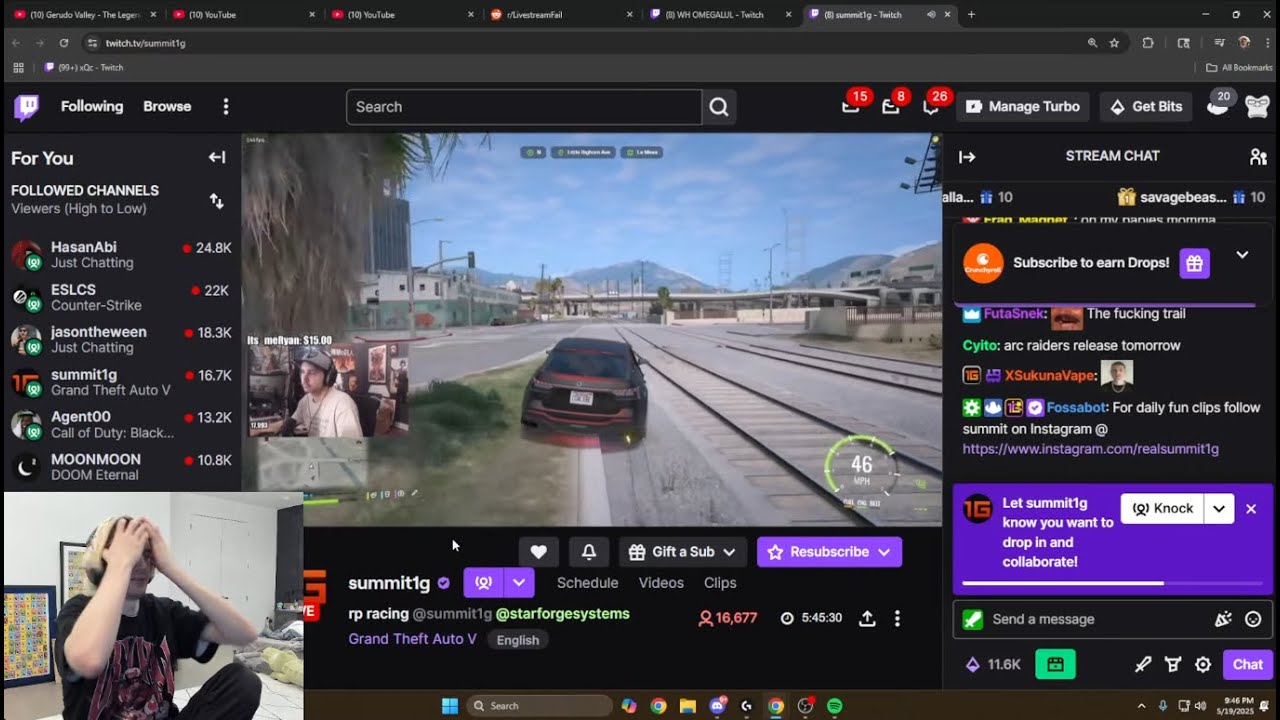Image resolution: width=1280 pixels, height=720 pixels.
Task: Open the Windows Start menu
Action: (x=449, y=706)
